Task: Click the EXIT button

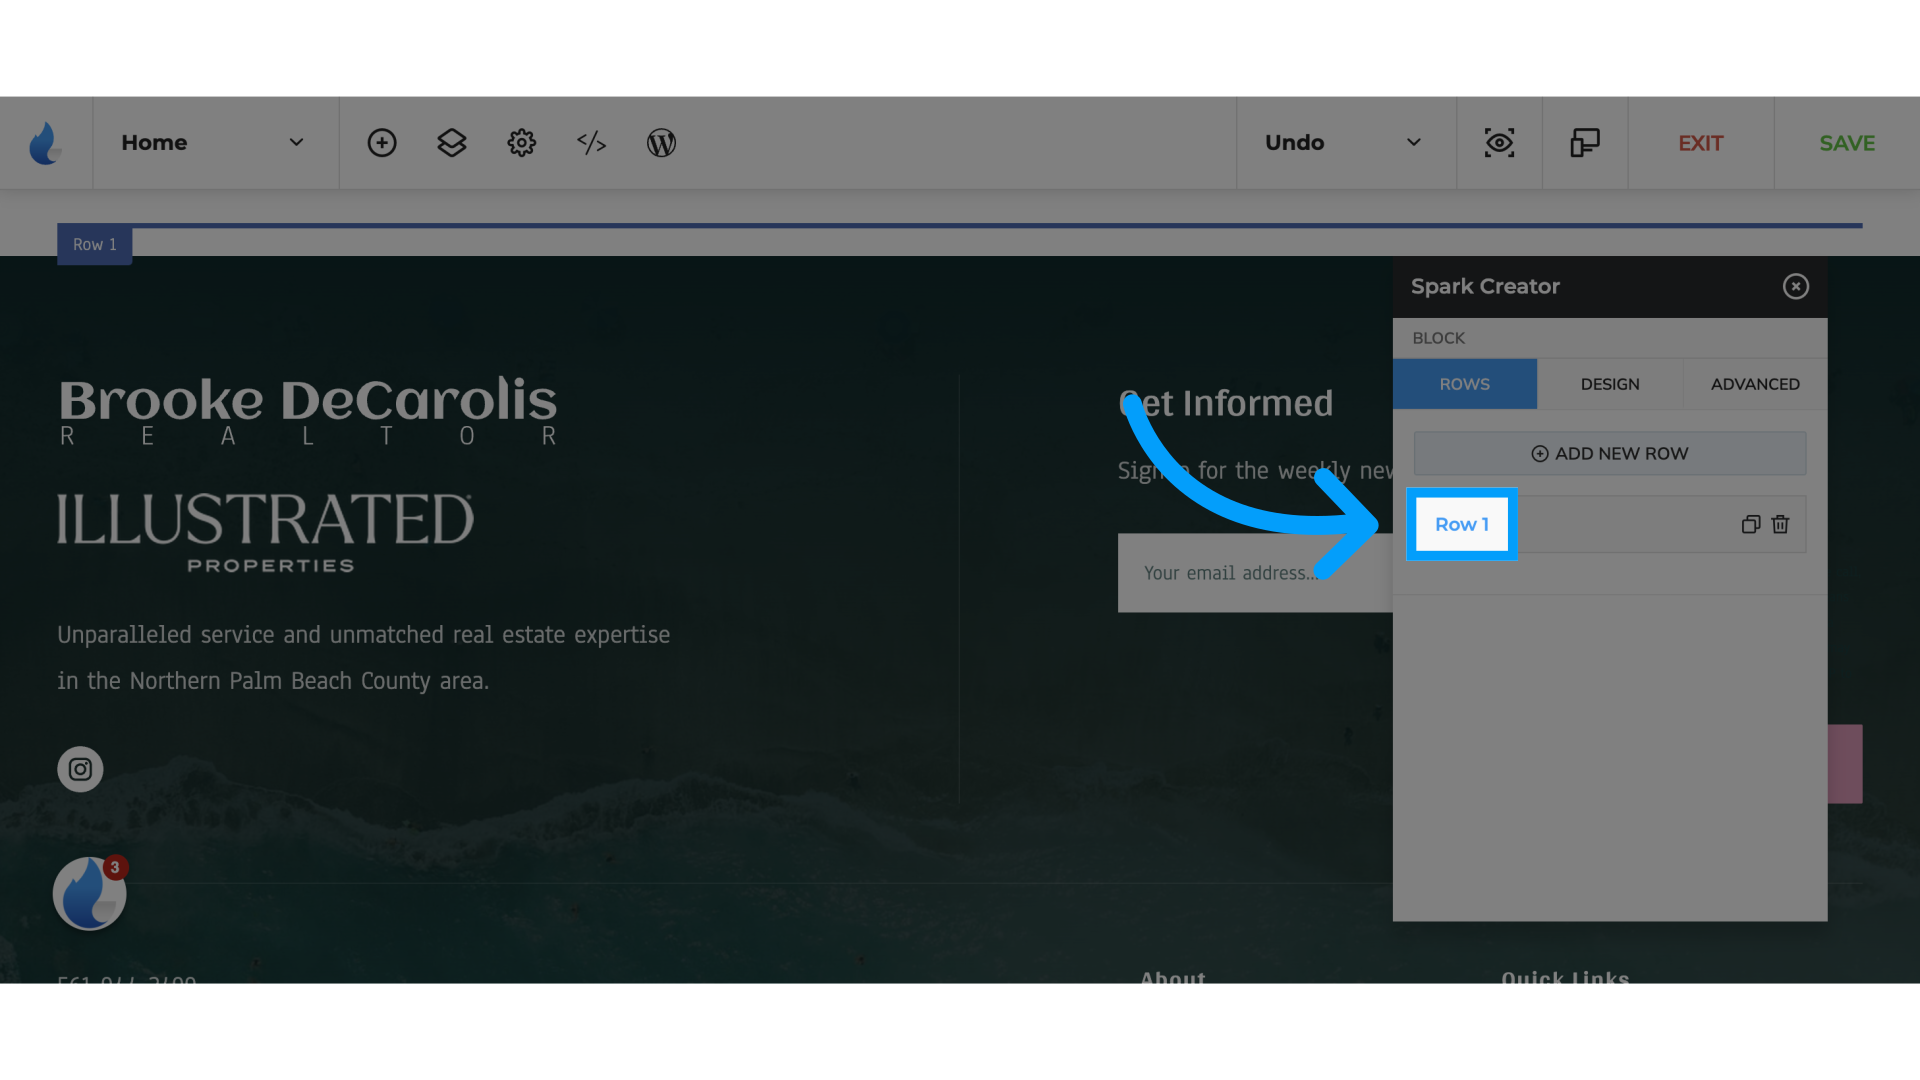Action: pos(1700,143)
